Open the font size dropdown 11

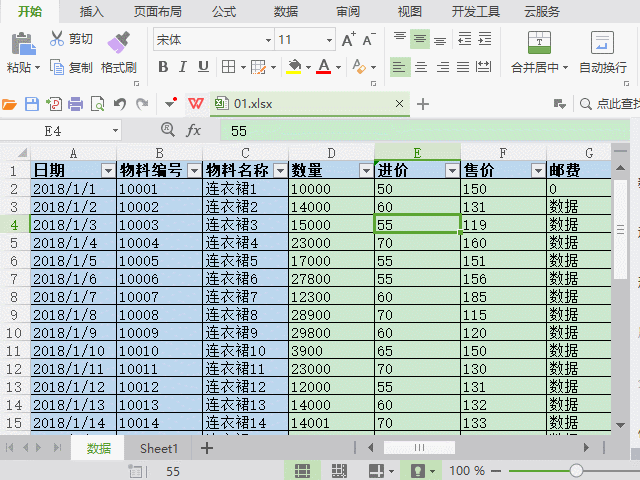tap(329, 40)
